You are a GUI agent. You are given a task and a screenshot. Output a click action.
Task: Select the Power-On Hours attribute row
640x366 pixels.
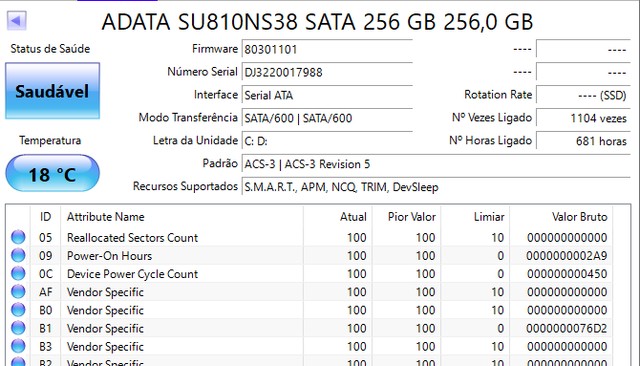[309, 255]
